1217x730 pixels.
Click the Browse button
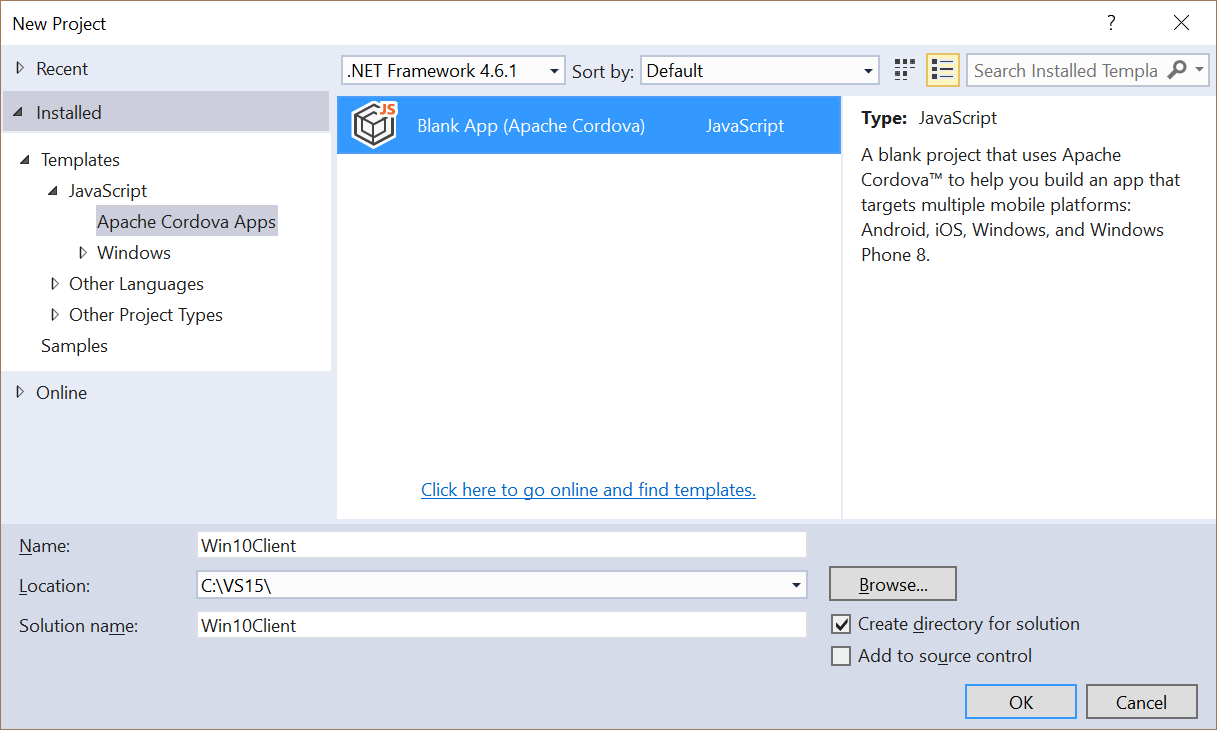pyautogui.click(x=892, y=583)
